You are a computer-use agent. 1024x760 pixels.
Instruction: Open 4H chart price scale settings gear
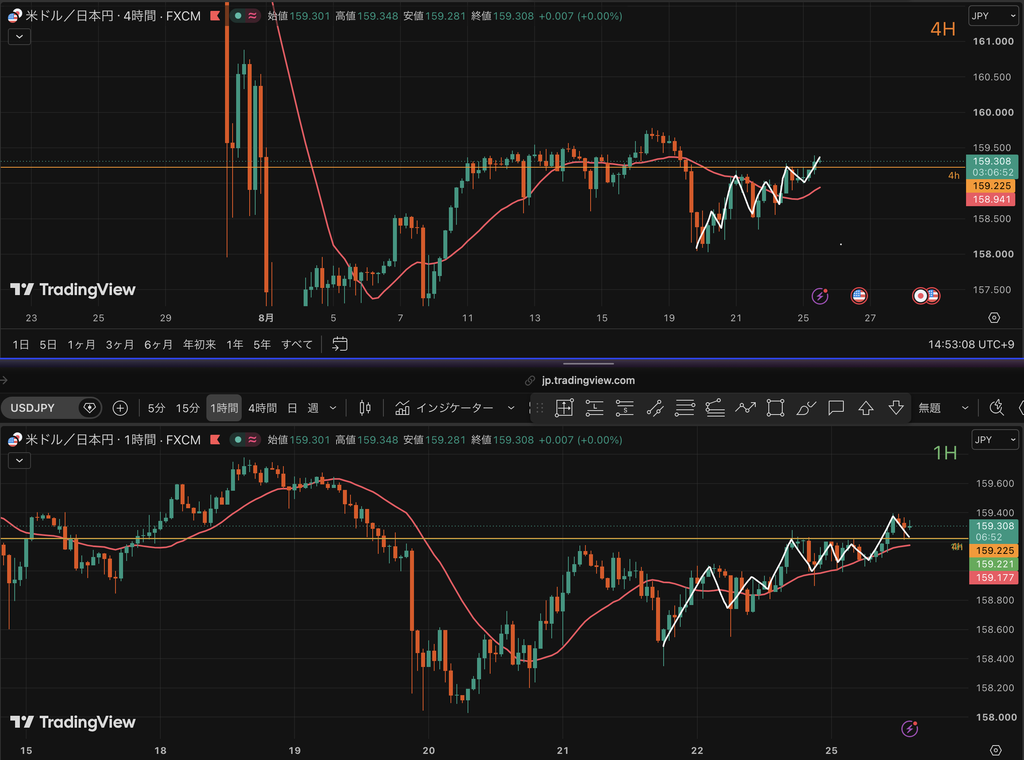tap(994, 317)
